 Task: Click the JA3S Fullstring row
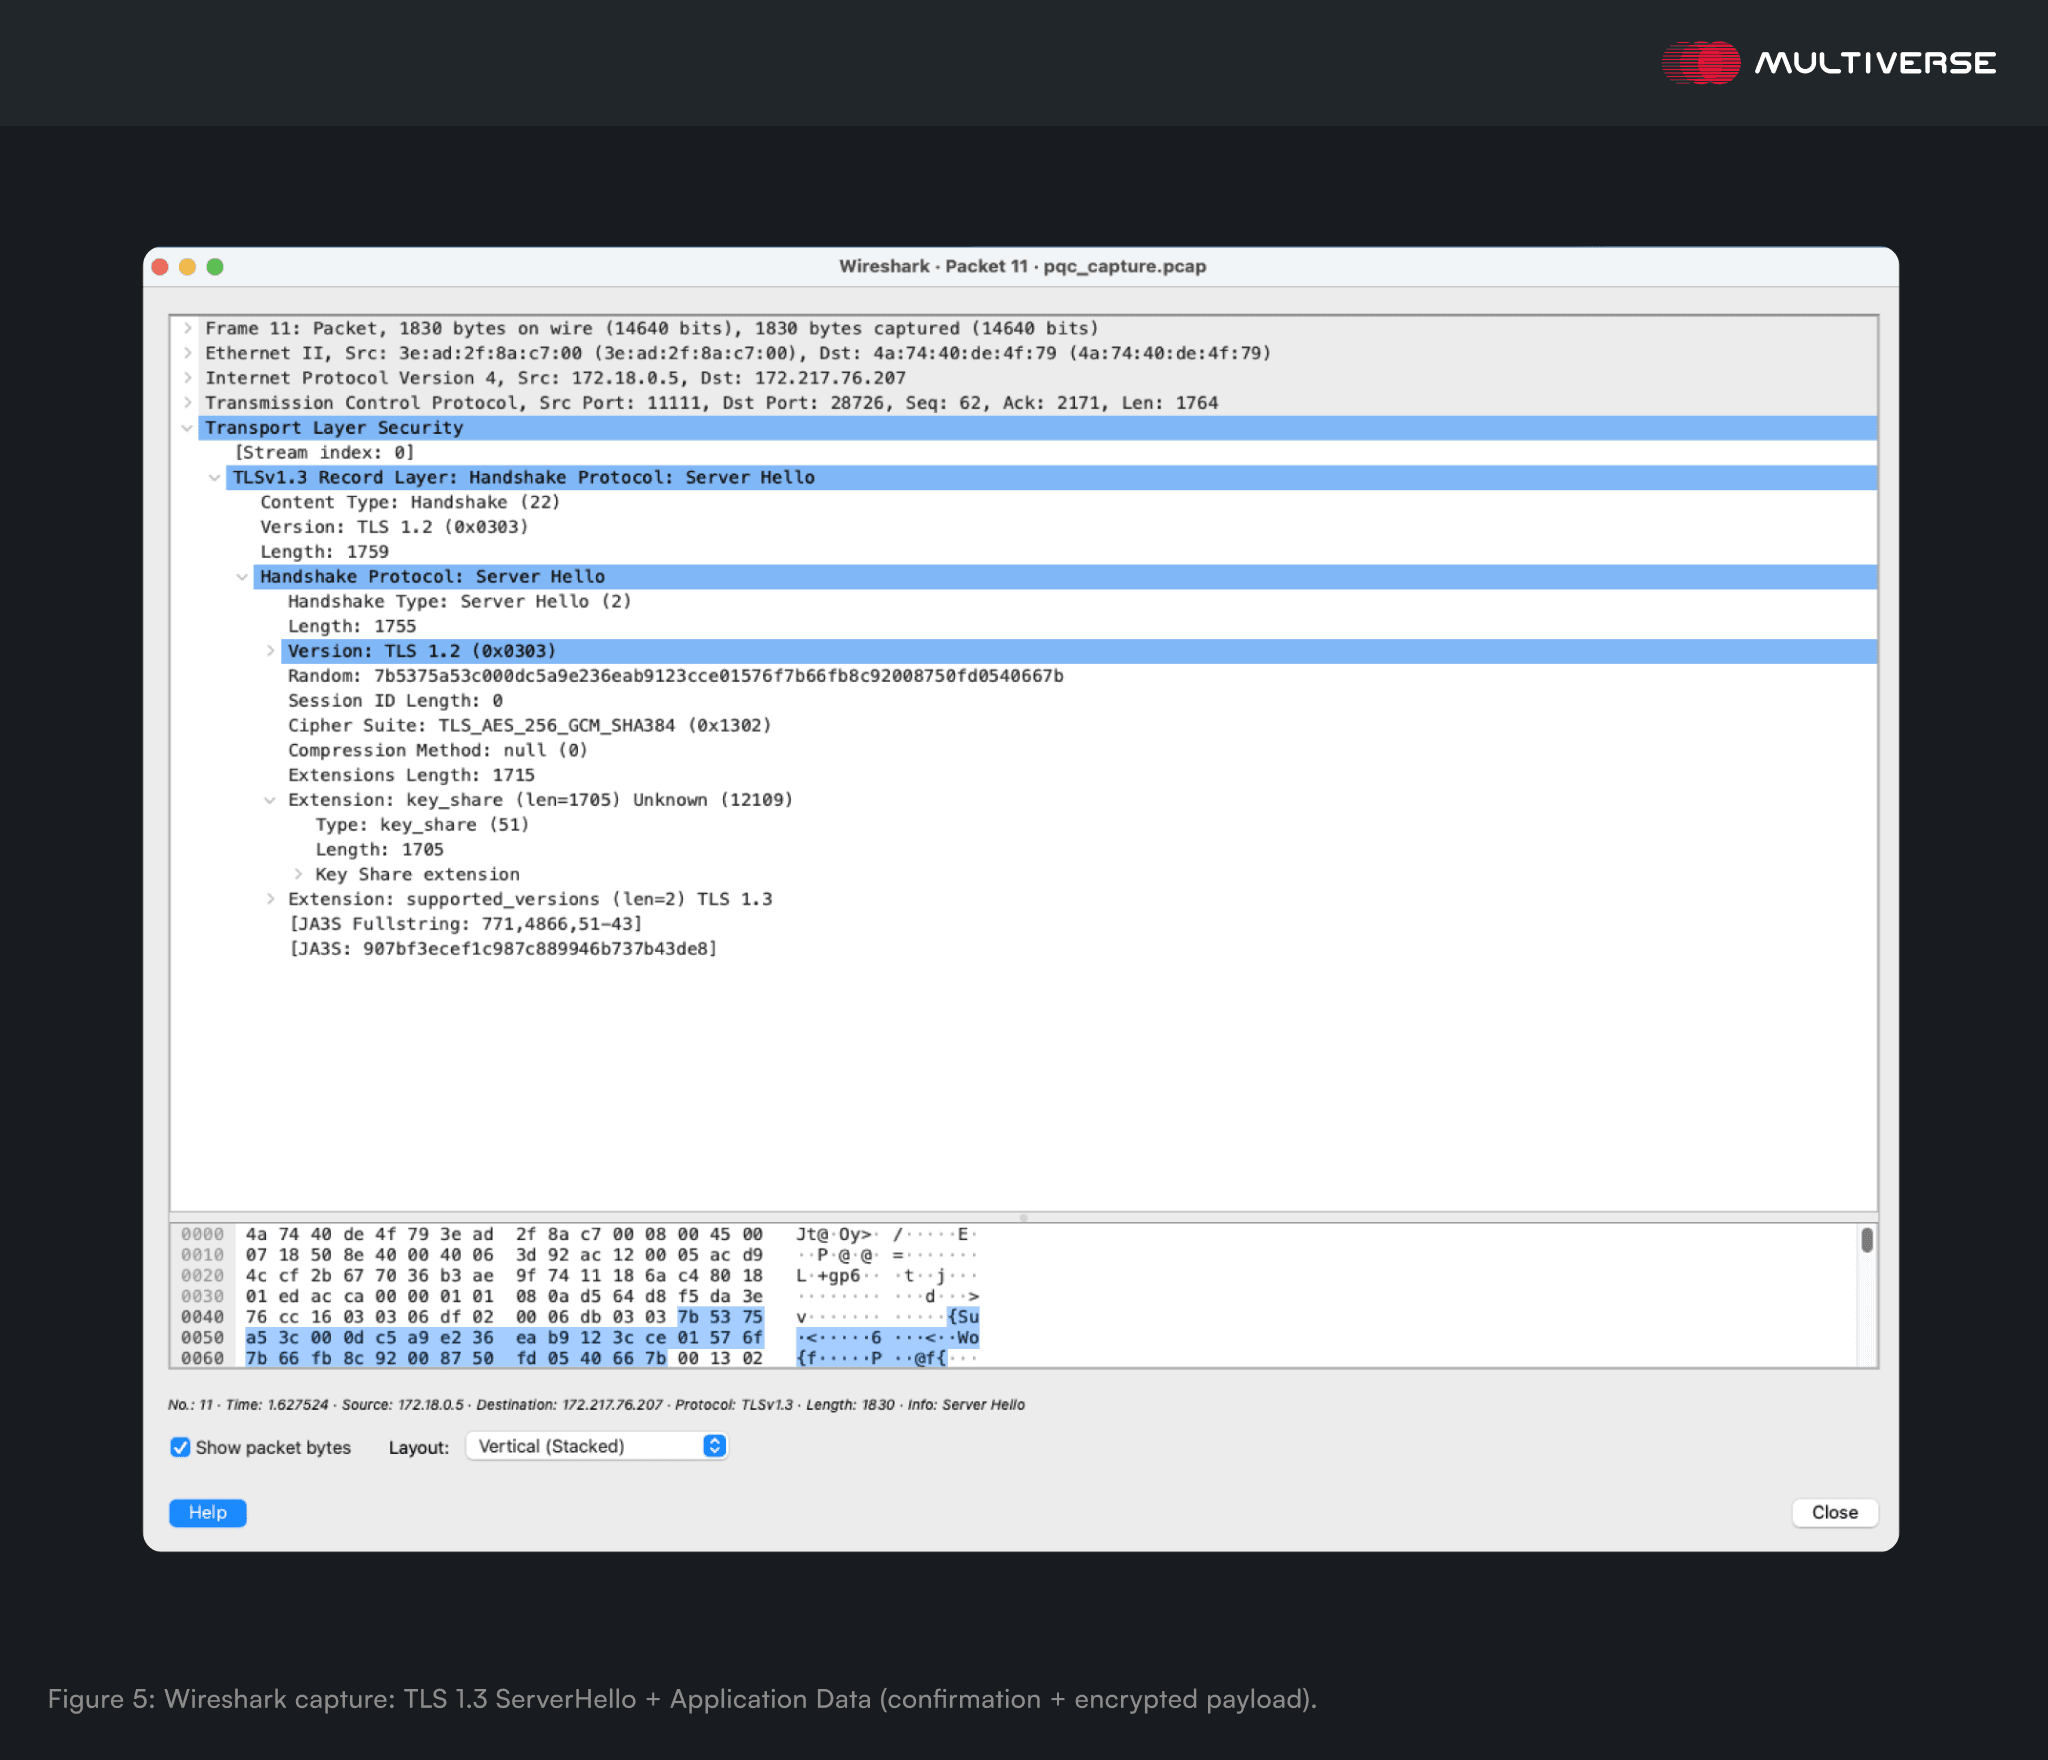point(465,924)
